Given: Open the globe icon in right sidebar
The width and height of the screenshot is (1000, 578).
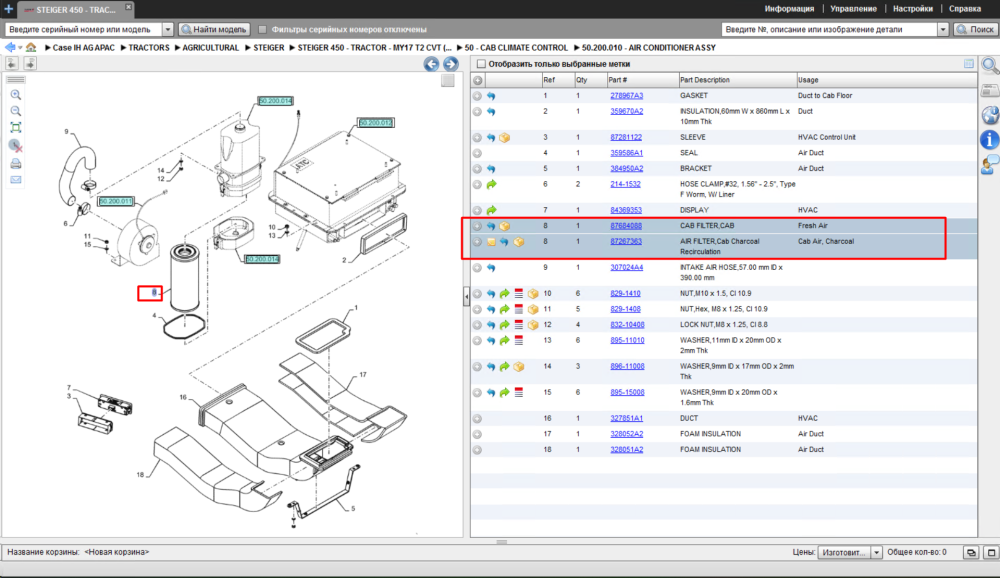Looking at the screenshot, I should click(990, 115).
